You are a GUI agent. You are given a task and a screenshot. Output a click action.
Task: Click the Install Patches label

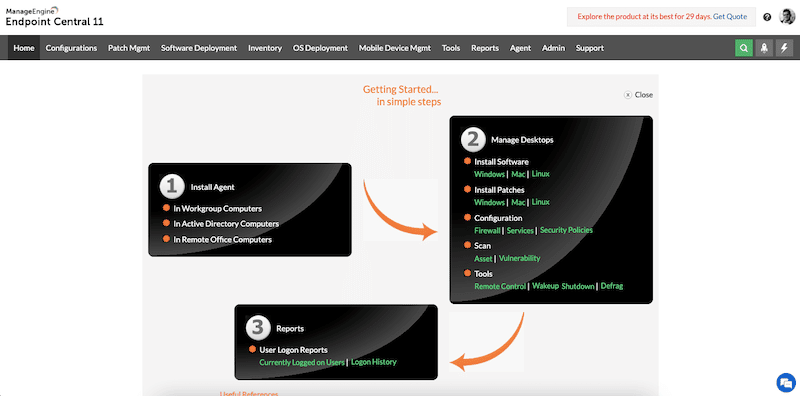tap(499, 190)
